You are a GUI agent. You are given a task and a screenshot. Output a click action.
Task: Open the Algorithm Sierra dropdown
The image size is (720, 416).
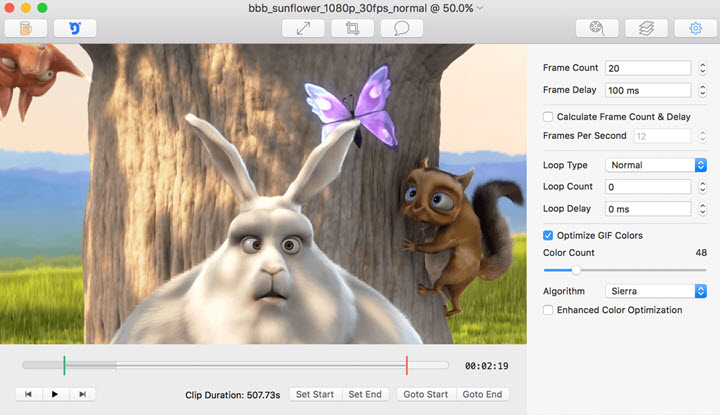656,291
